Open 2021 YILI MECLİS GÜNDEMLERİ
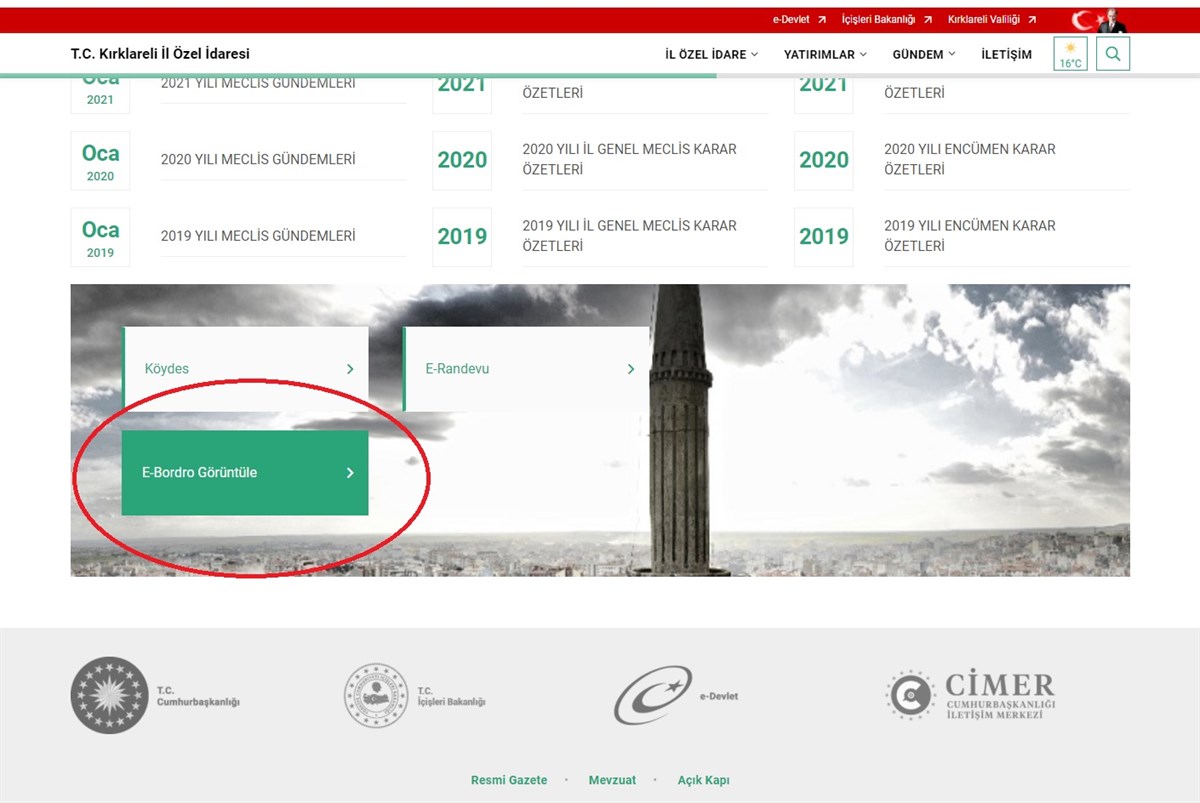Image resolution: width=1200 pixels, height=803 pixels. point(258,84)
